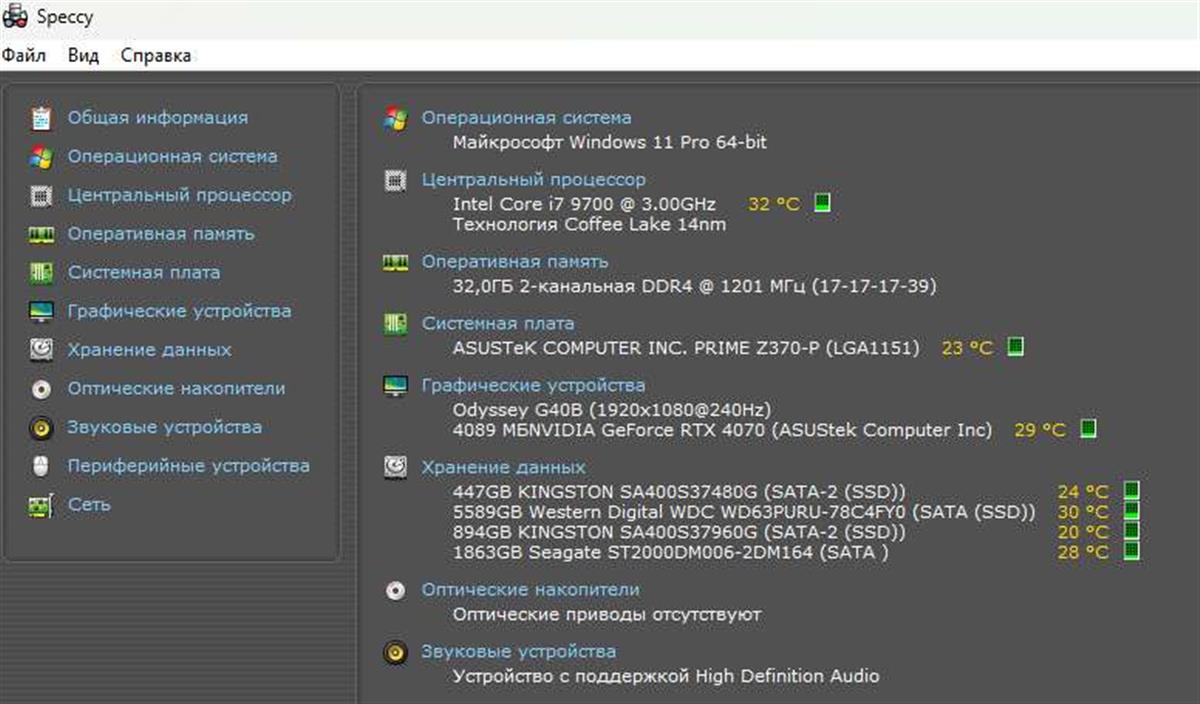1200x704 pixels.
Task: Click the Операционная система heading link in summary
Action: click(526, 118)
